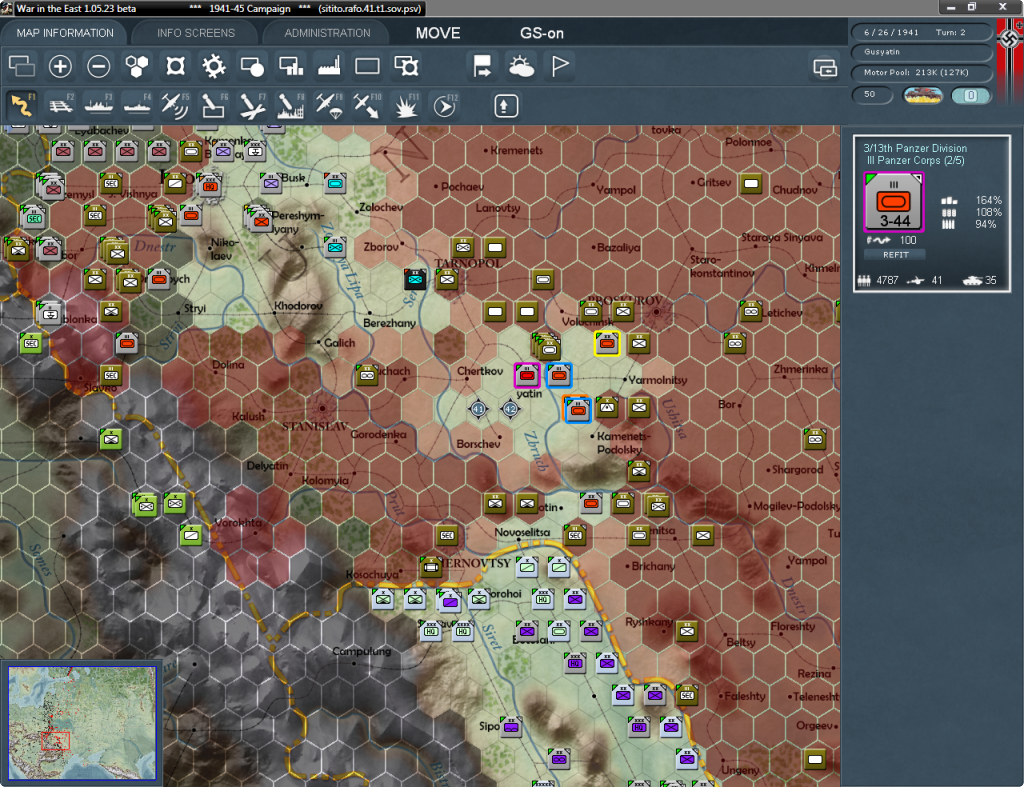Click the gear-shaped fort level icon
Viewport: 1024px width, 787px height.
214,66
